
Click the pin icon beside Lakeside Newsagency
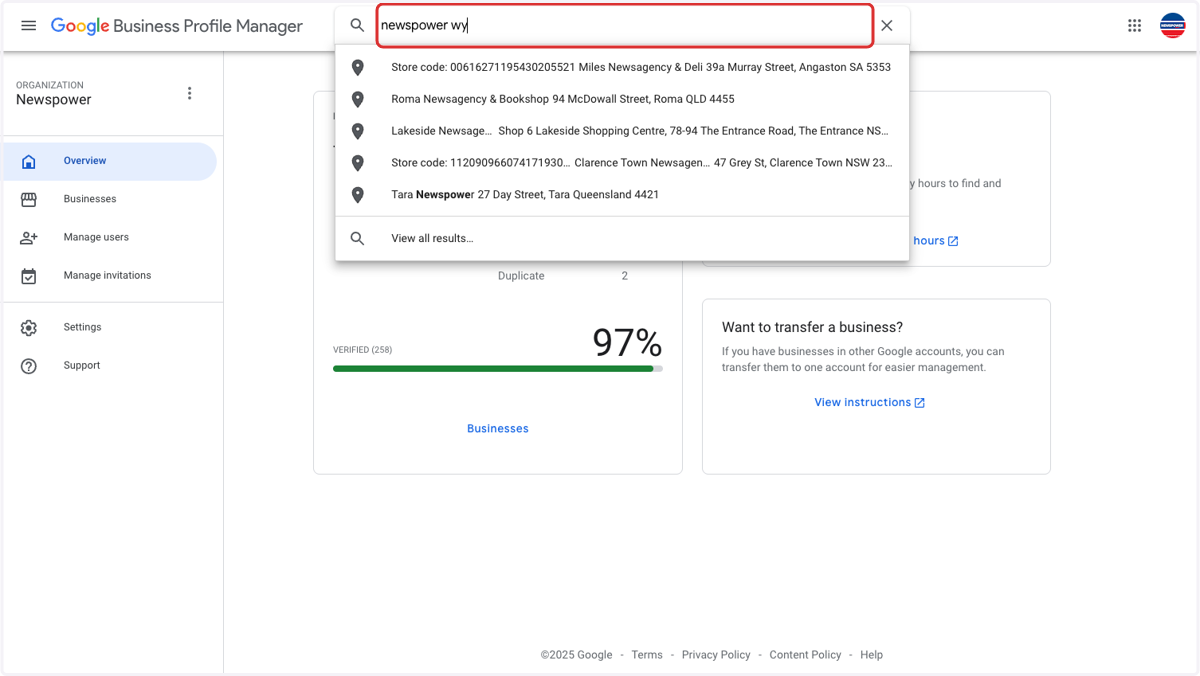357,131
